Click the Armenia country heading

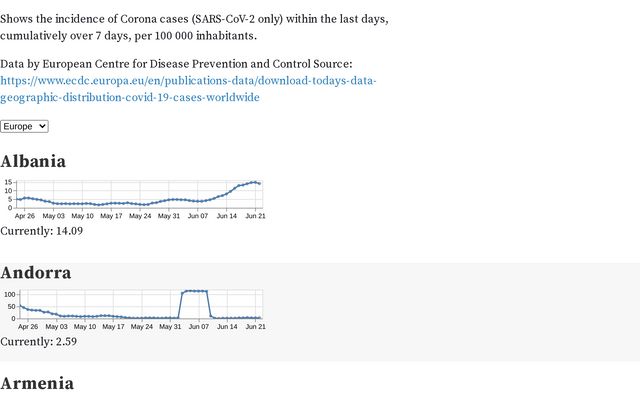pyautogui.click(x=36, y=383)
